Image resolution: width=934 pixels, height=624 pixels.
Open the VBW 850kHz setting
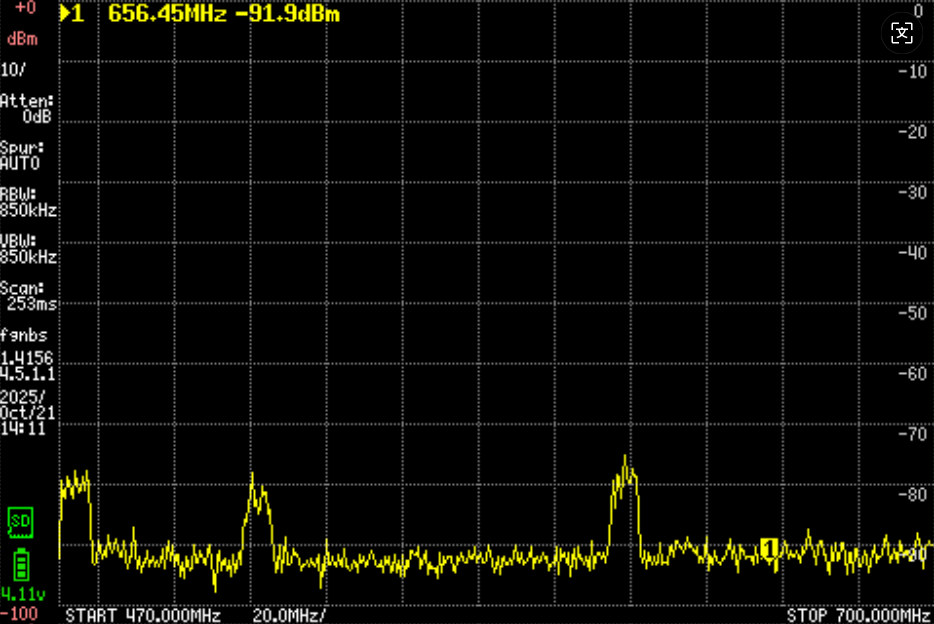coord(28,249)
